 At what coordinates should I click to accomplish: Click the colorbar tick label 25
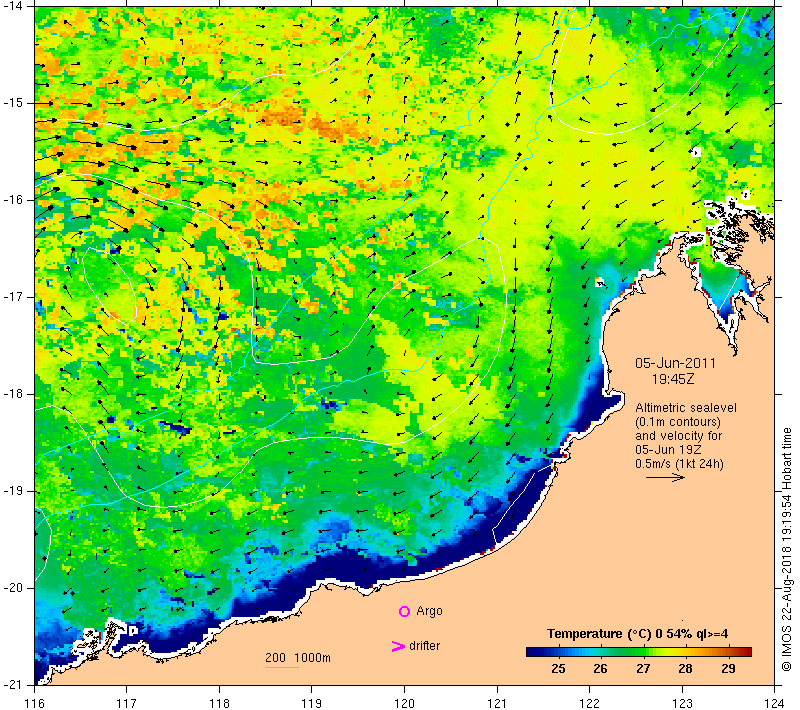click(x=558, y=669)
